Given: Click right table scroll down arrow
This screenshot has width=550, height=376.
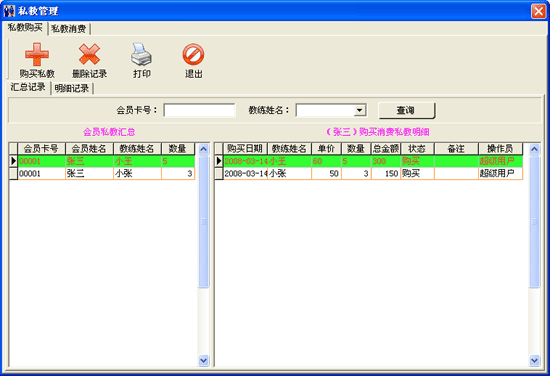Looking at the screenshot, I should 534,360.
